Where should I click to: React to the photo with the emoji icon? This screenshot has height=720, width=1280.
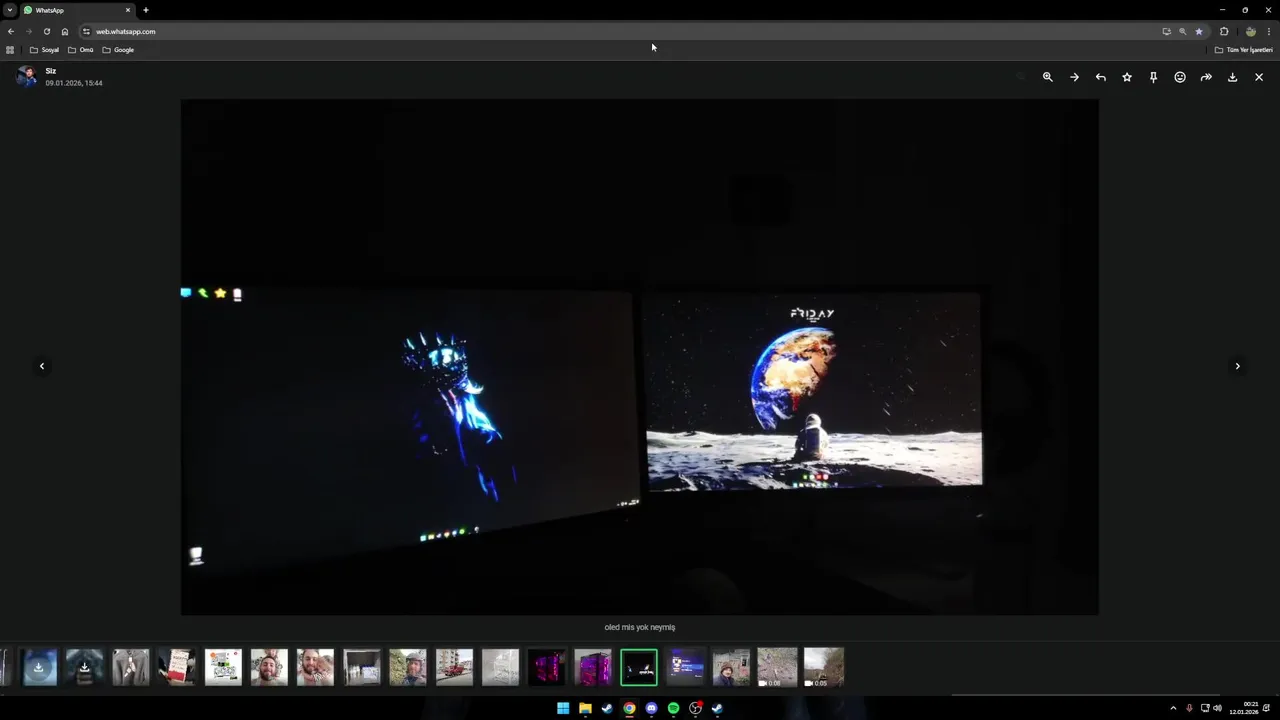pos(1180,77)
